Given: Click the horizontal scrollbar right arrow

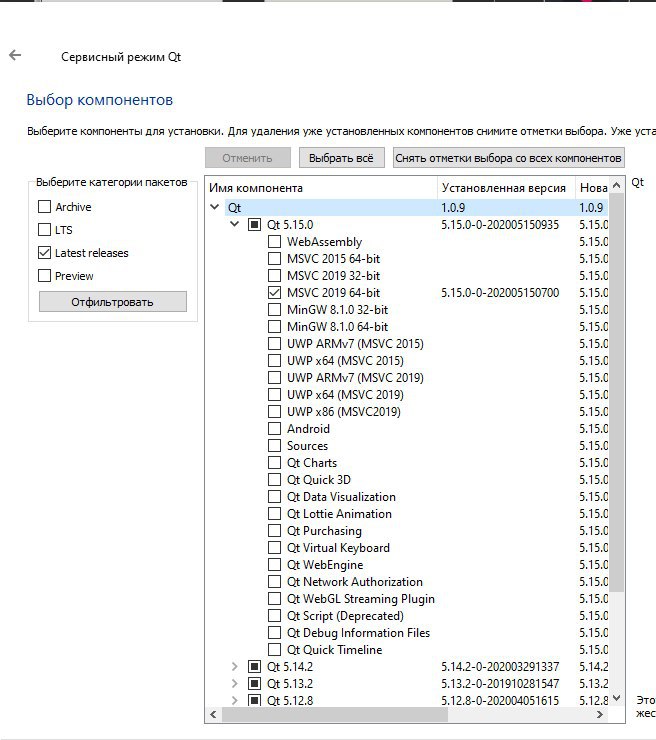Looking at the screenshot, I should click(600, 715).
